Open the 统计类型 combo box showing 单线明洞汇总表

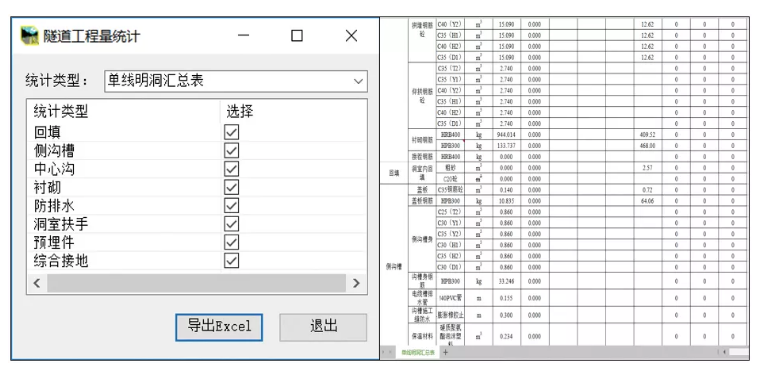(236, 81)
